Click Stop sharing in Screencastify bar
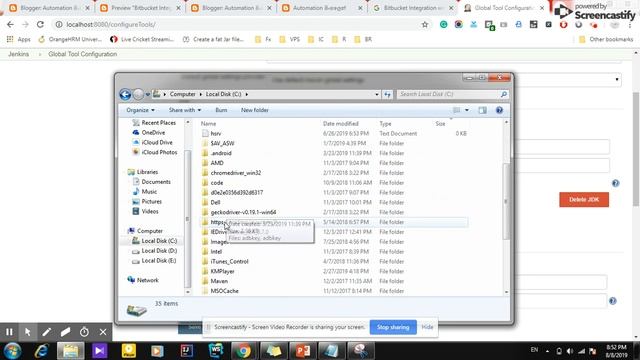Image resolution: width=640 pixels, height=360 pixels. click(393, 327)
